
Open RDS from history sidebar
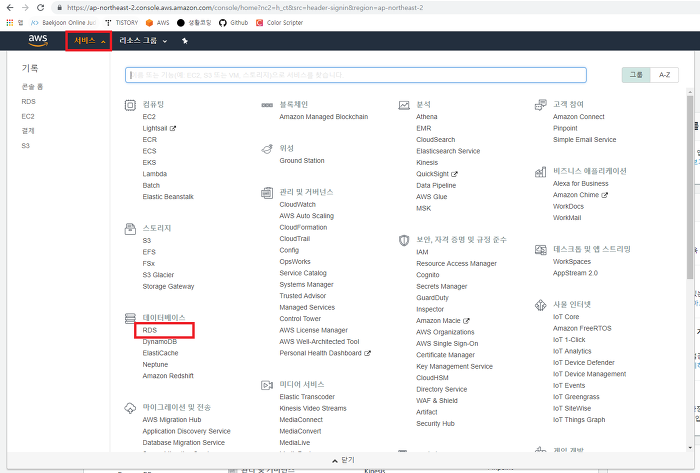[29, 102]
